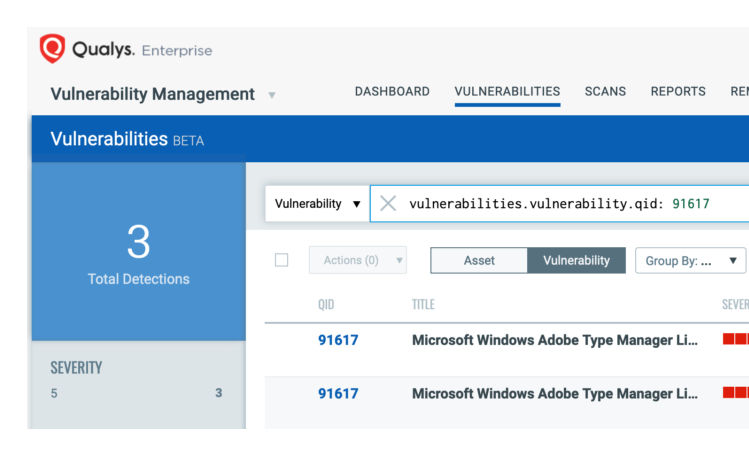Image resolution: width=749 pixels, height=458 pixels.
Task: Open the Group By dropdown
Action: pos(690,260)
